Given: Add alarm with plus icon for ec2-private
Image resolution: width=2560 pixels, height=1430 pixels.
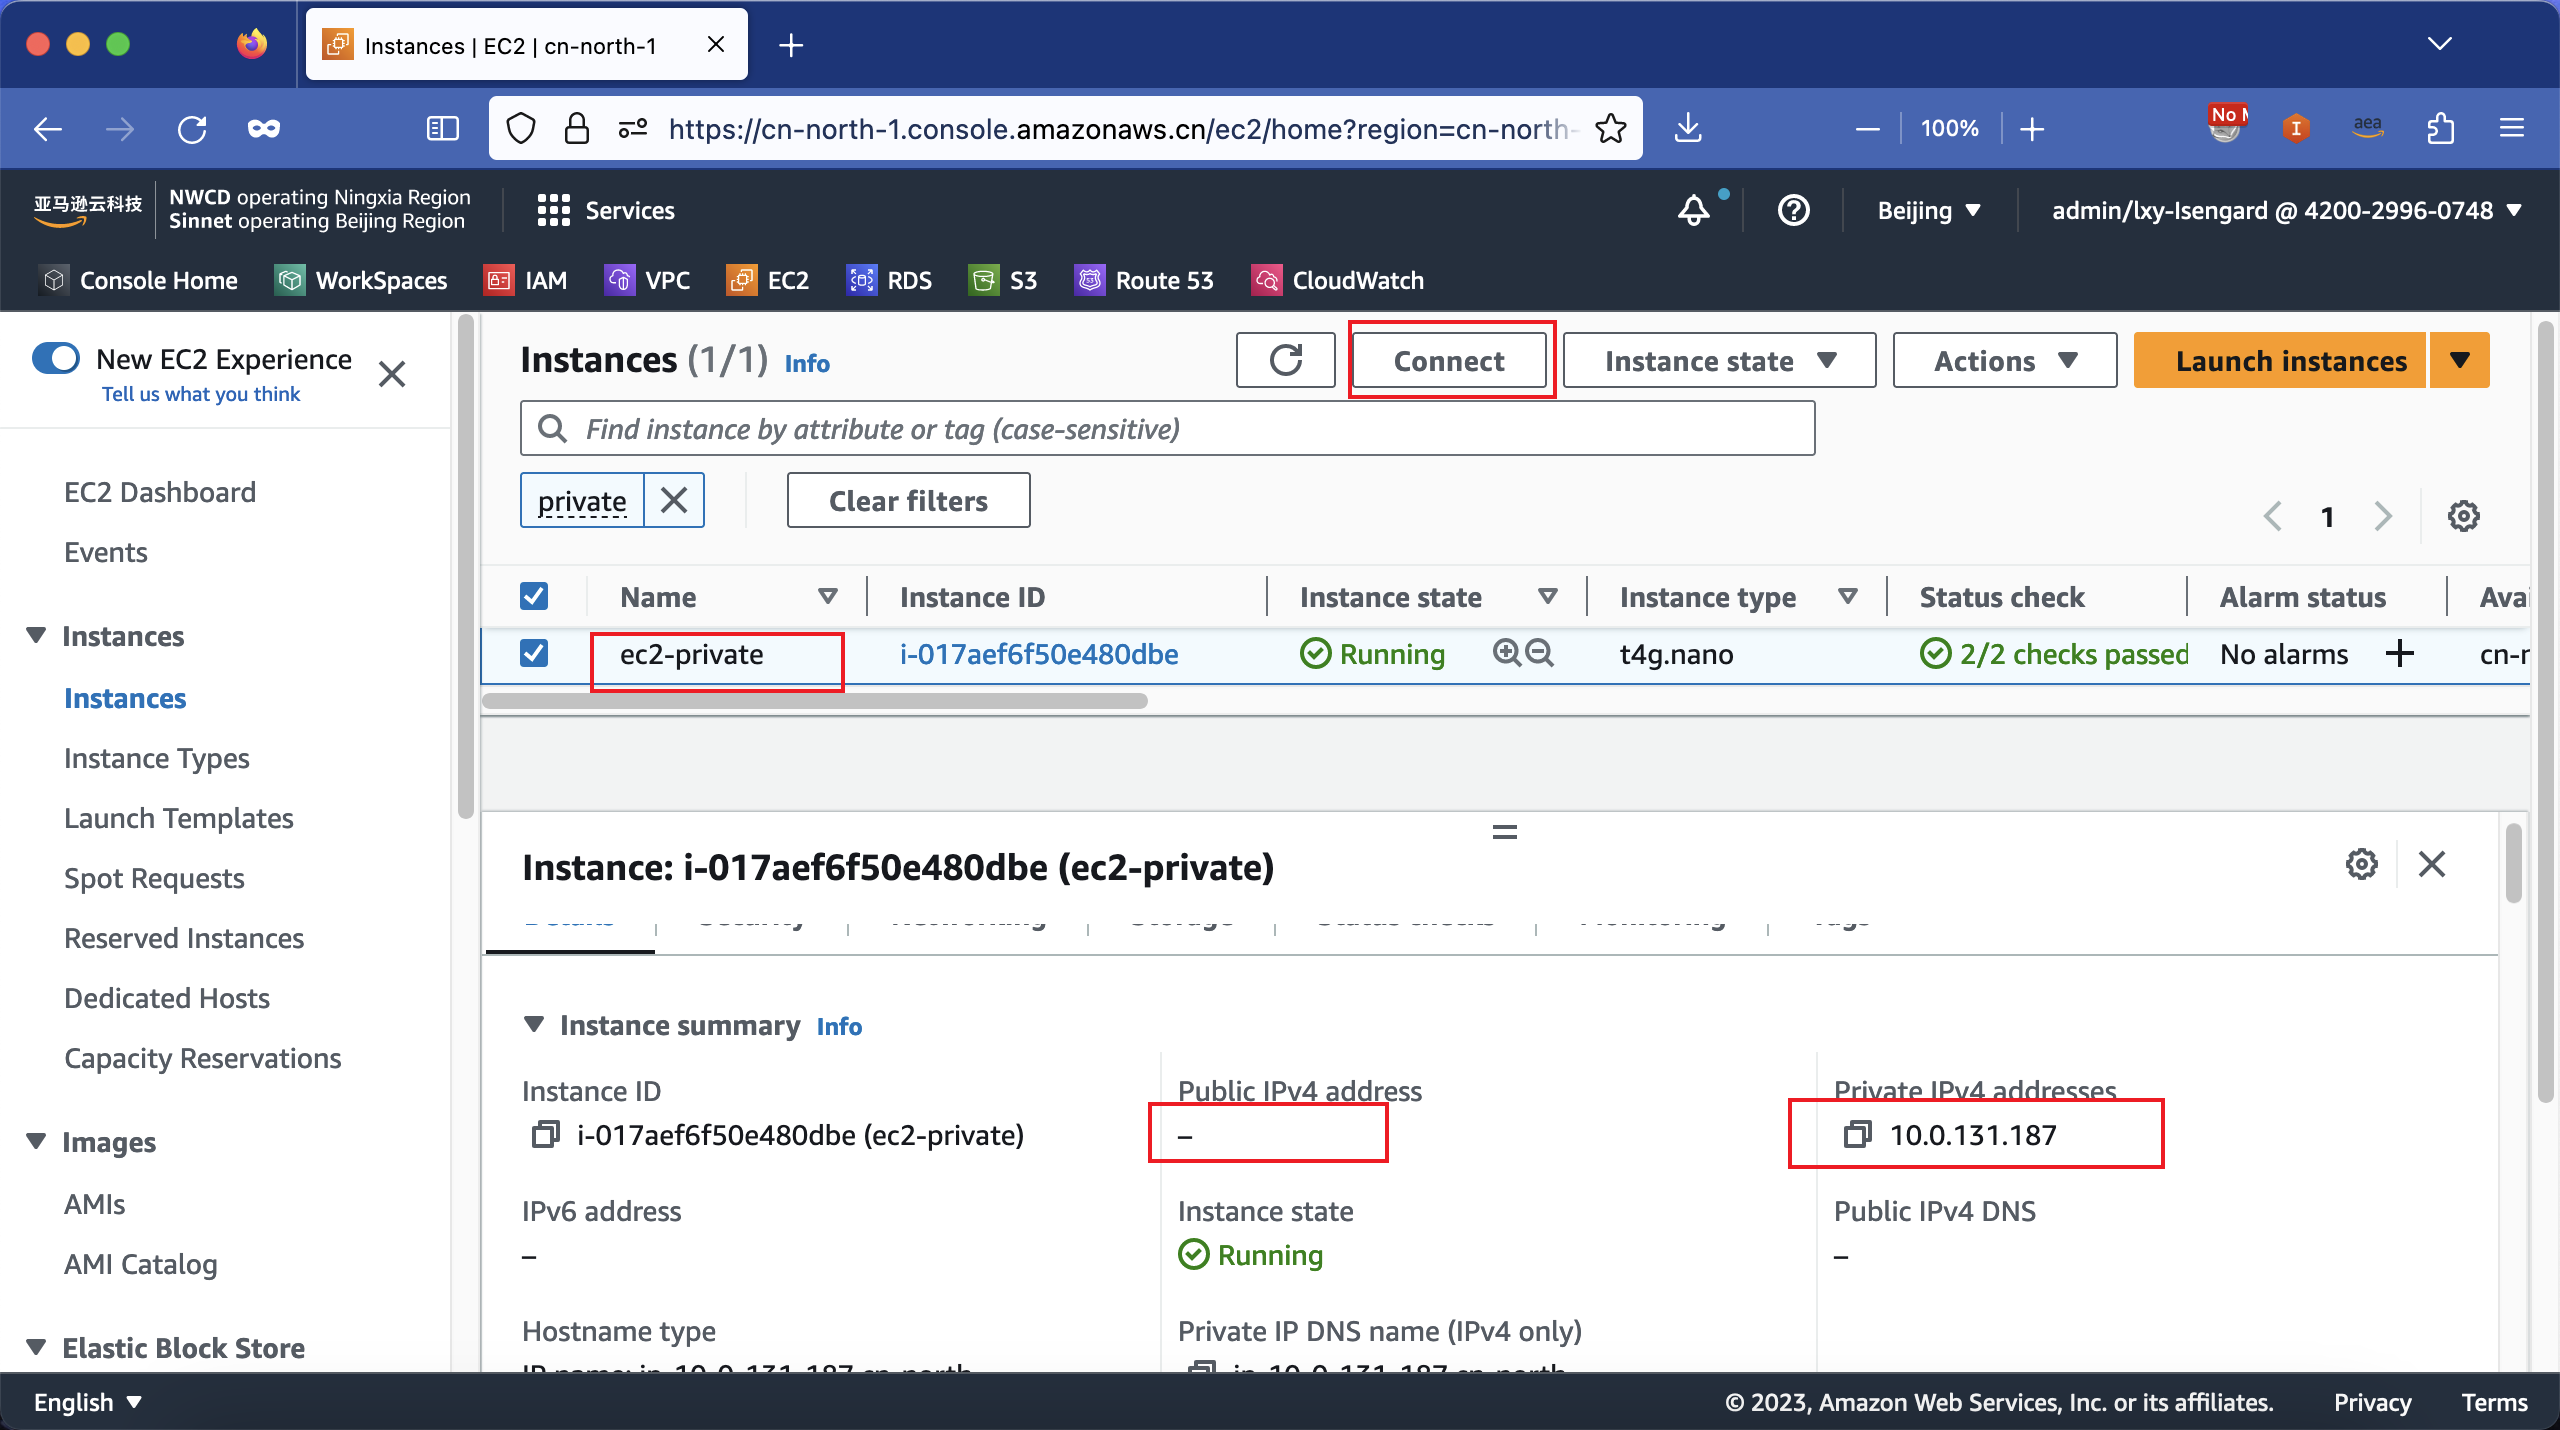Looking at the screenshot, I should (2399, 654).
